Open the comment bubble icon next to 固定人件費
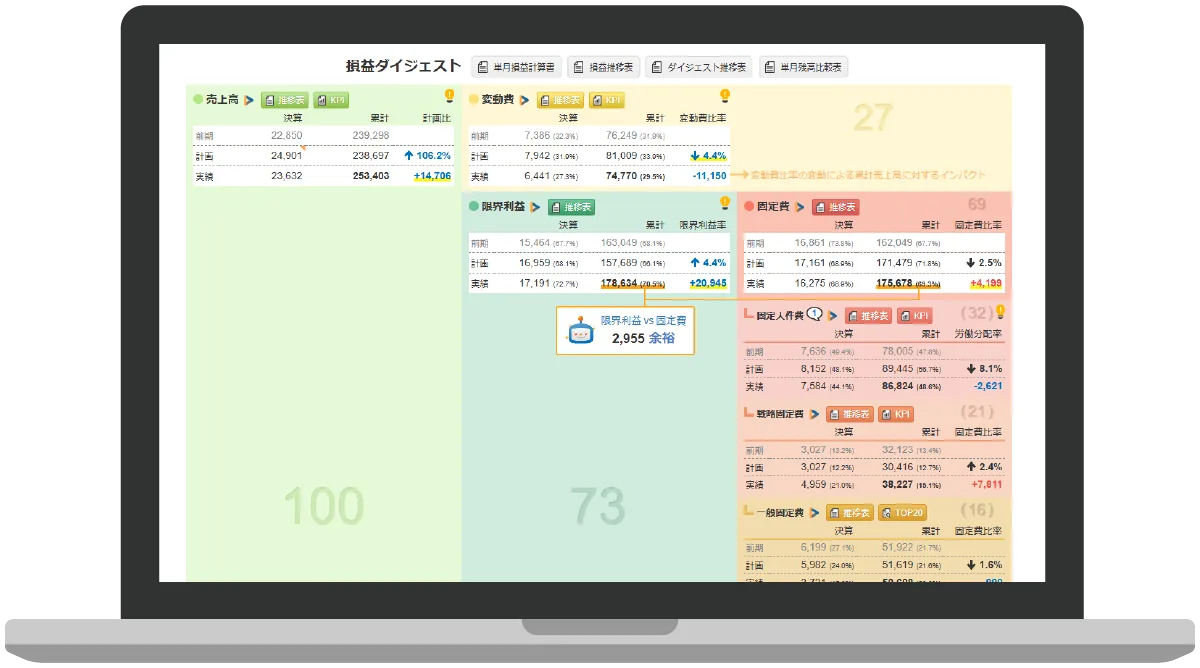This screenshot has width=1200, height=668. tap(814, 313)
